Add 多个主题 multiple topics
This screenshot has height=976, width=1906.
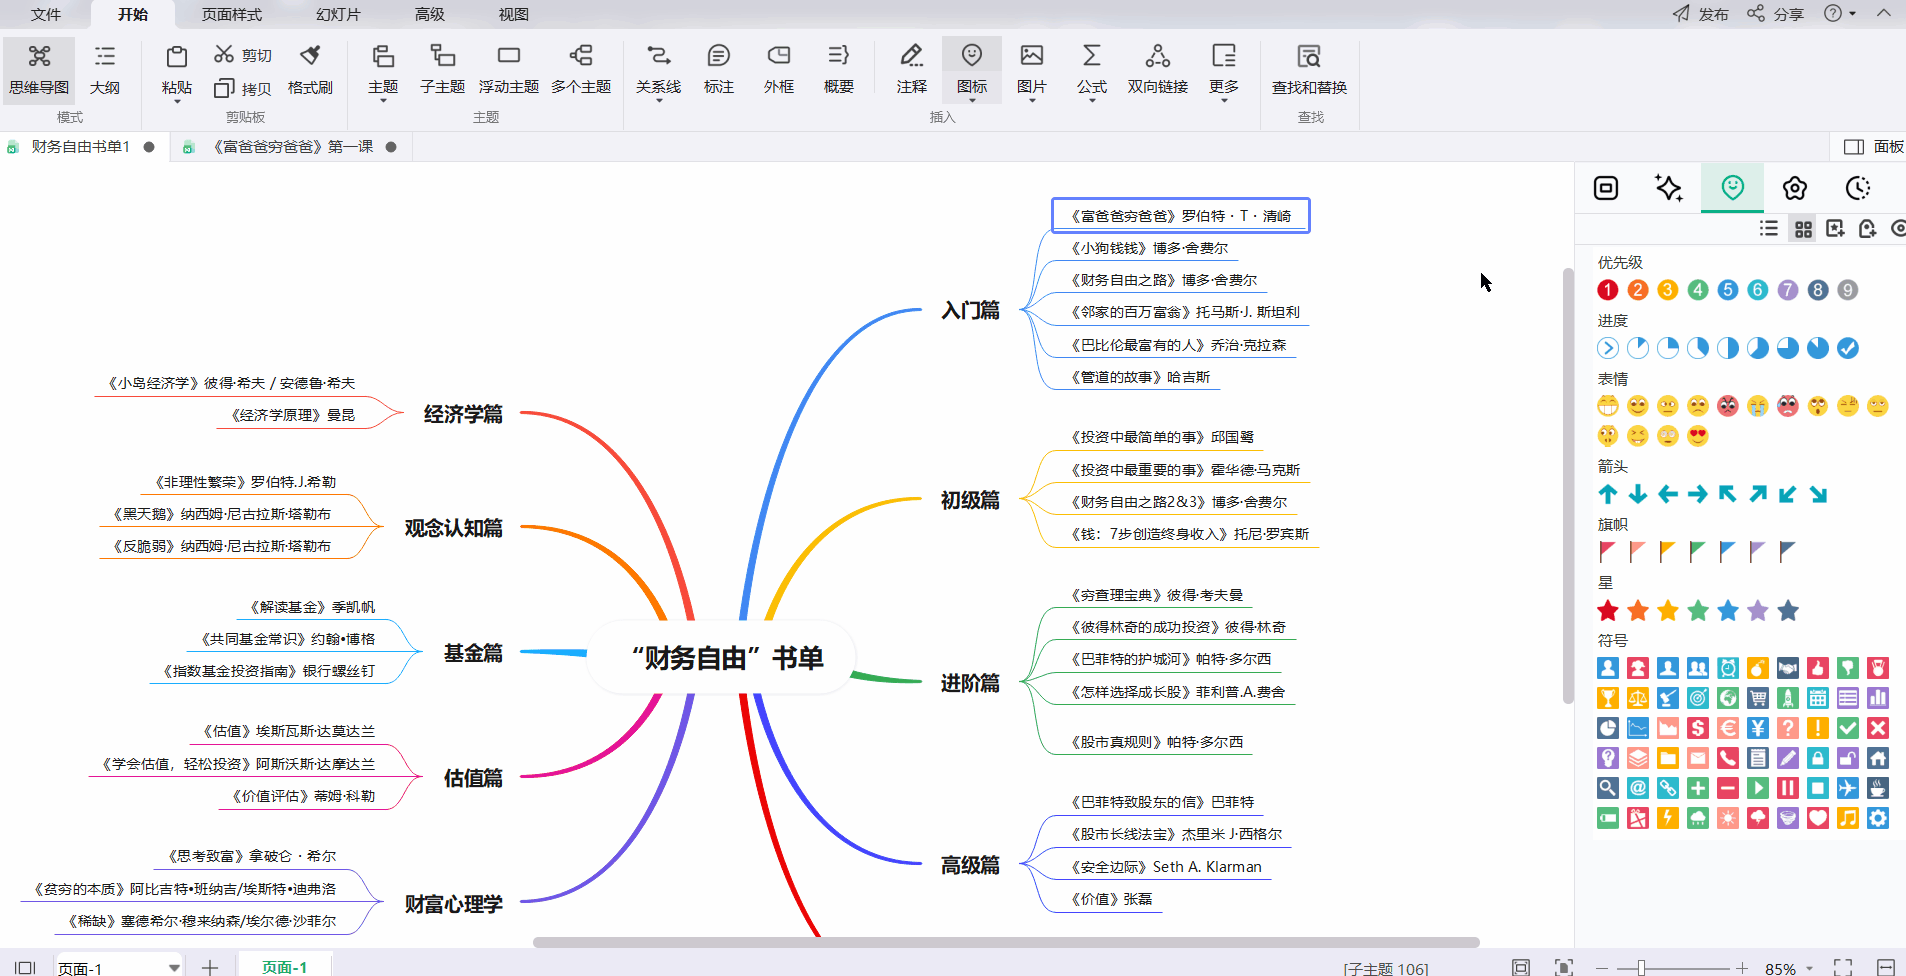coord(581,70)
